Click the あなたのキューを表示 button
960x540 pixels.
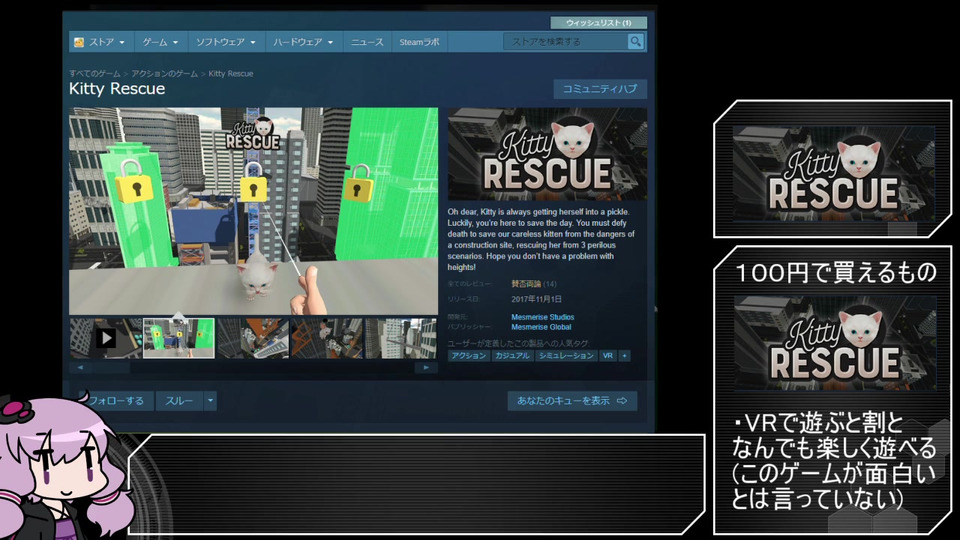point(572,401)
